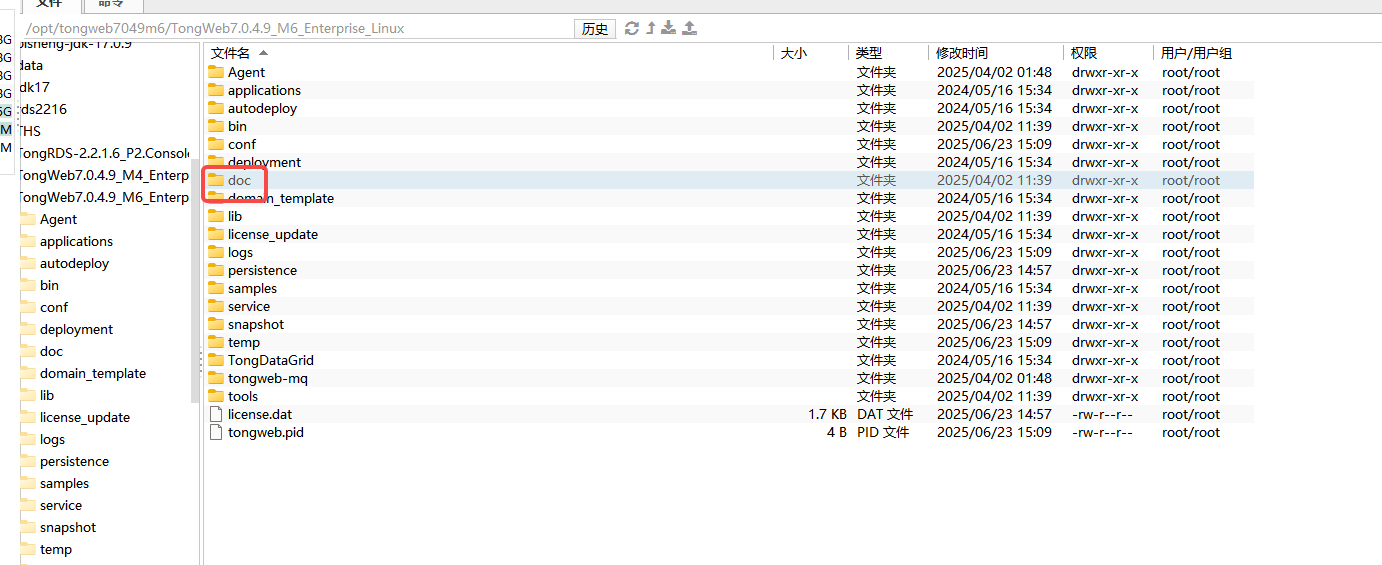Select tongweb.pid file icon
This screenshot has width=1382, height=565.
pos(216,432)
